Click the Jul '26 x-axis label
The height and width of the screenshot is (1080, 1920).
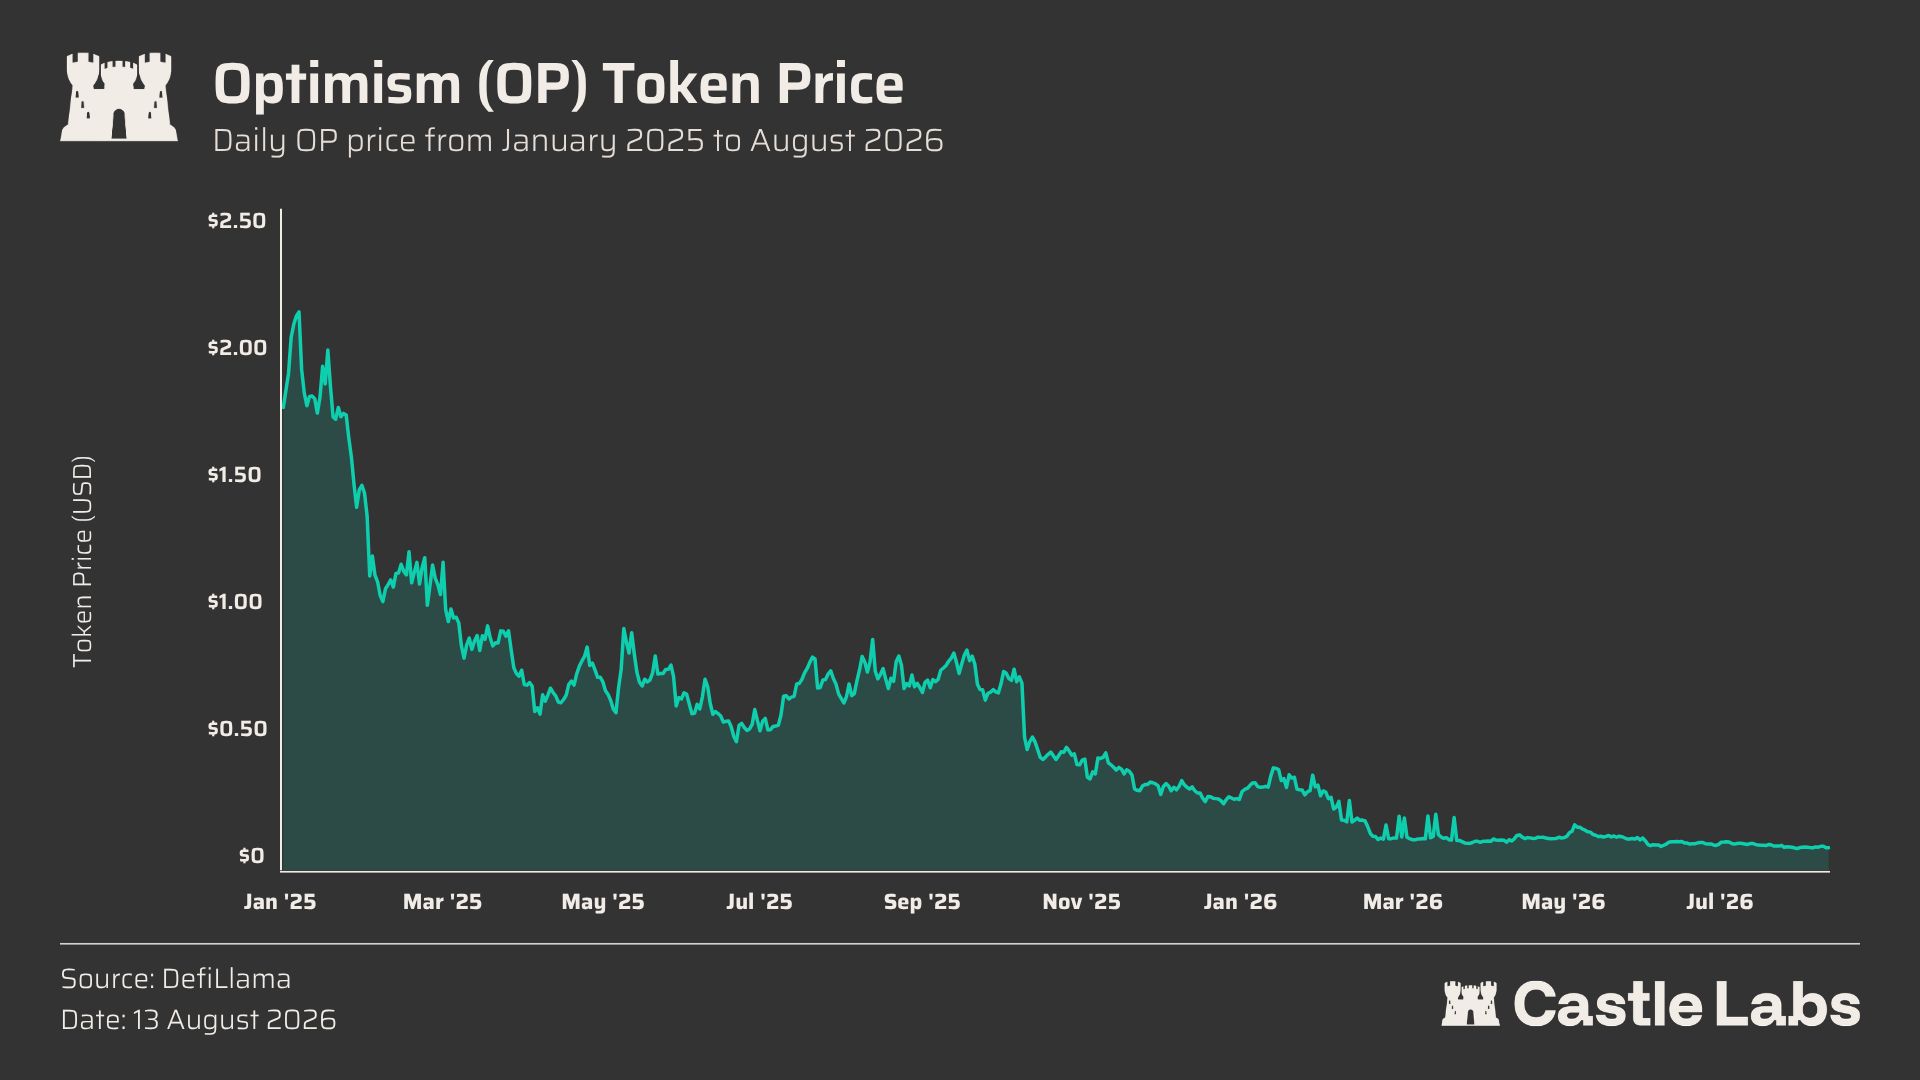click(1720, 902)
